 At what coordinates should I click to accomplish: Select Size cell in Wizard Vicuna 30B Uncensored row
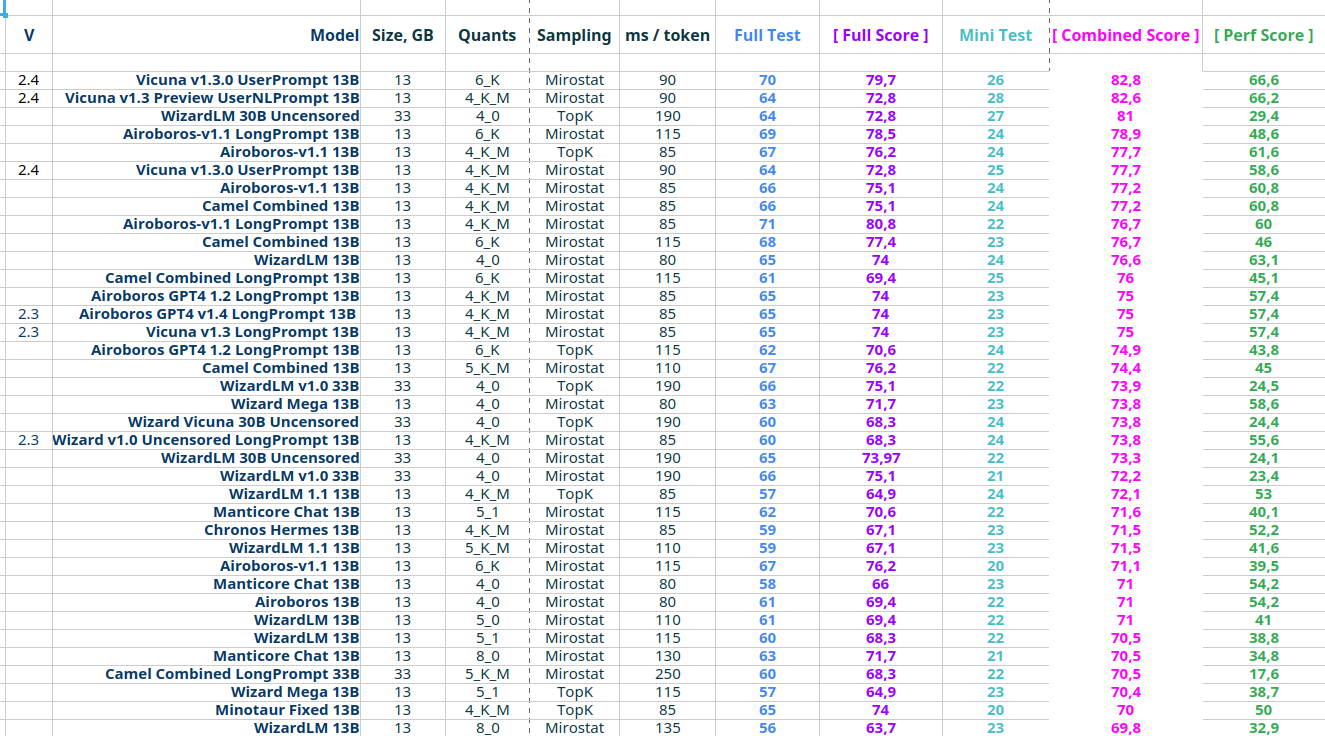coord(403,422)
